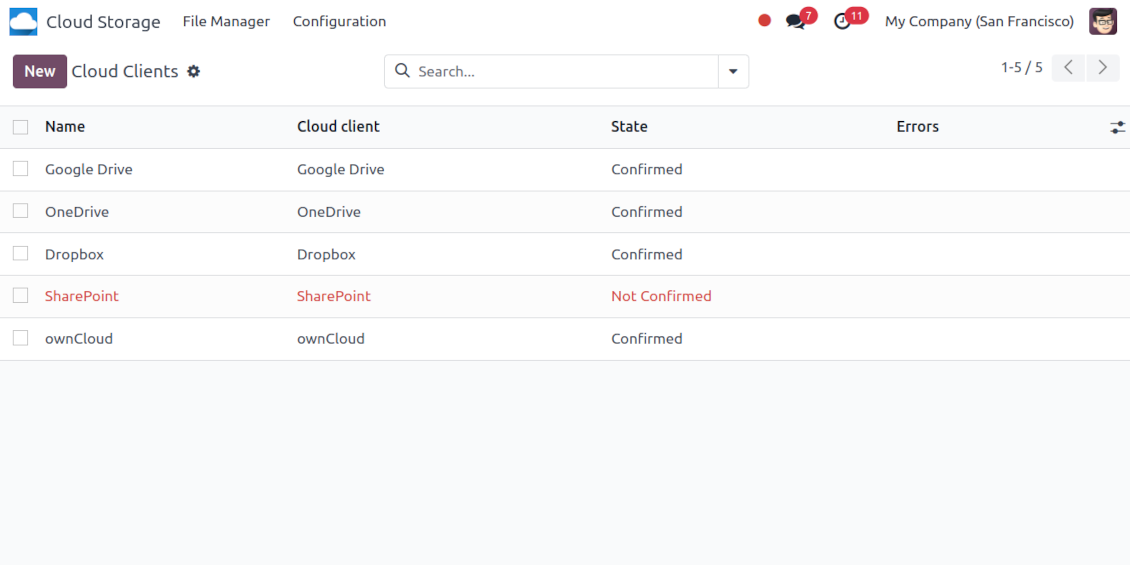This screenshot has height=565, width=1130.
Task: Sort by the Errors column header
Action: click(917, 127)
